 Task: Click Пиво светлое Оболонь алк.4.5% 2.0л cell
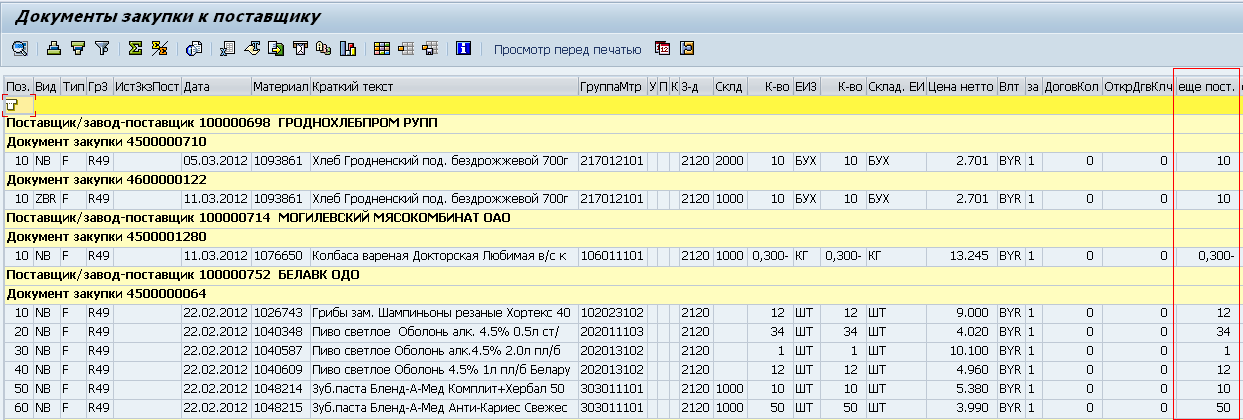(444, 351)
